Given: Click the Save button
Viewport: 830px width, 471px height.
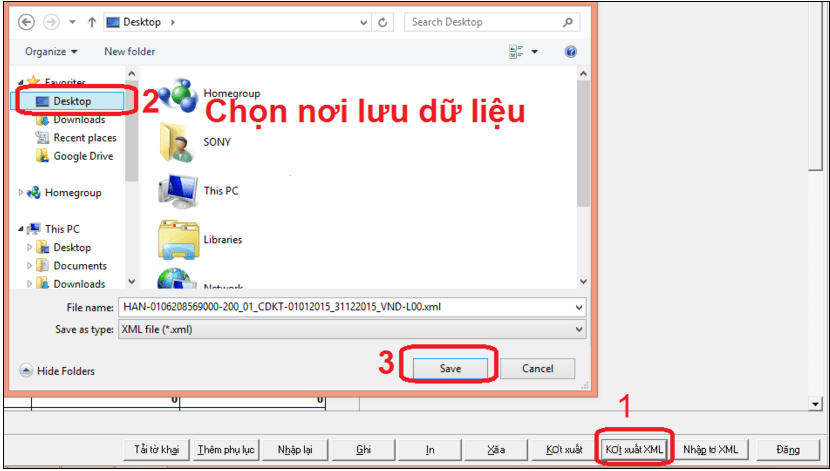Looking at the screenshot, I should [x=450, y=368].
